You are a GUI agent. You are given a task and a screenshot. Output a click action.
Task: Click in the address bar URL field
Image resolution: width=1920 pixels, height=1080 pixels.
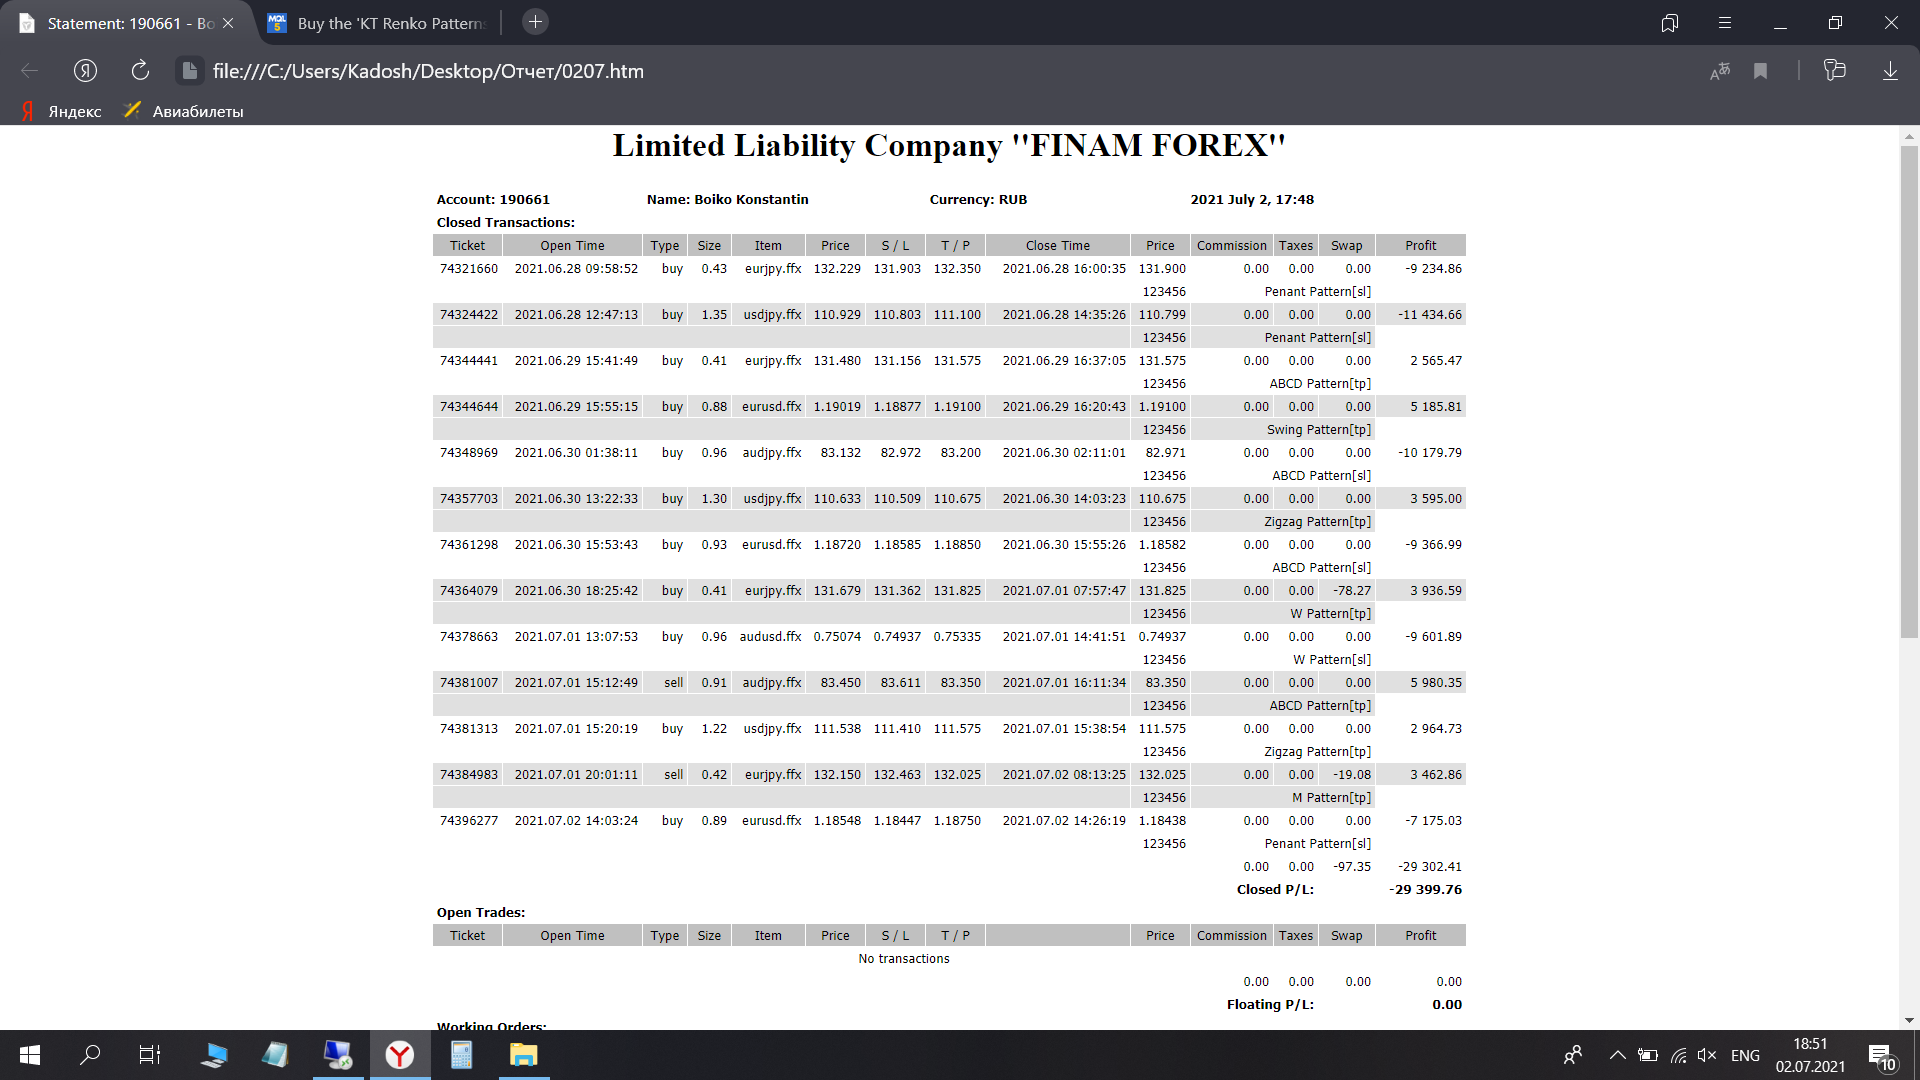428,71
